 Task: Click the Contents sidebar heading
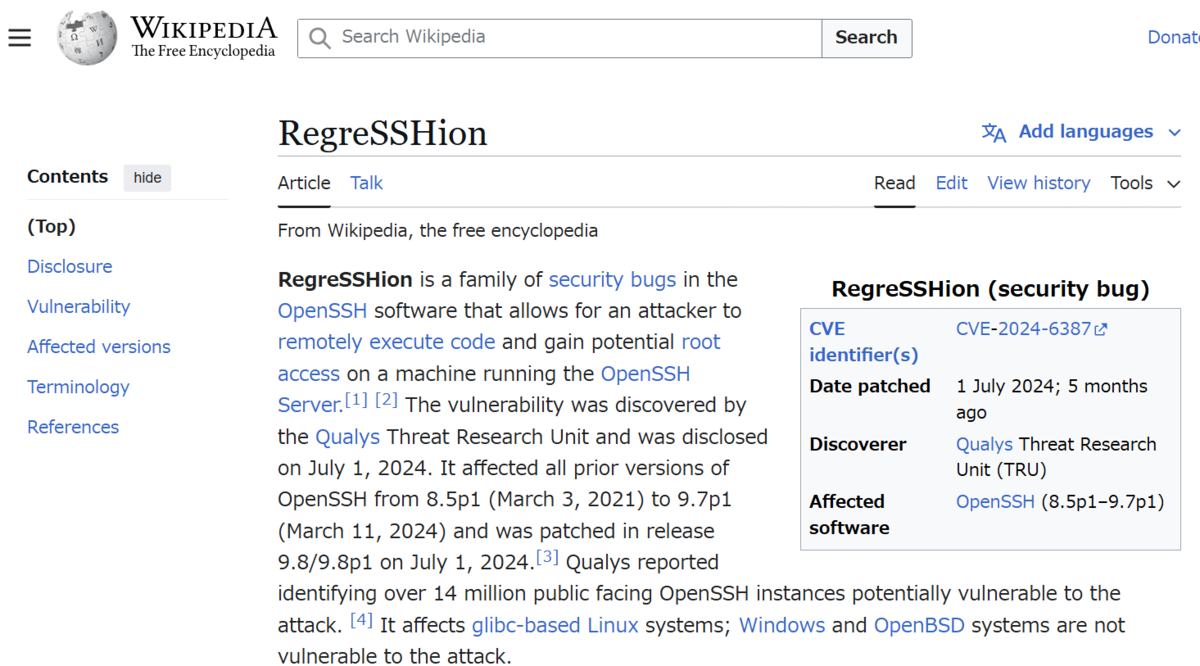[67, 176]
